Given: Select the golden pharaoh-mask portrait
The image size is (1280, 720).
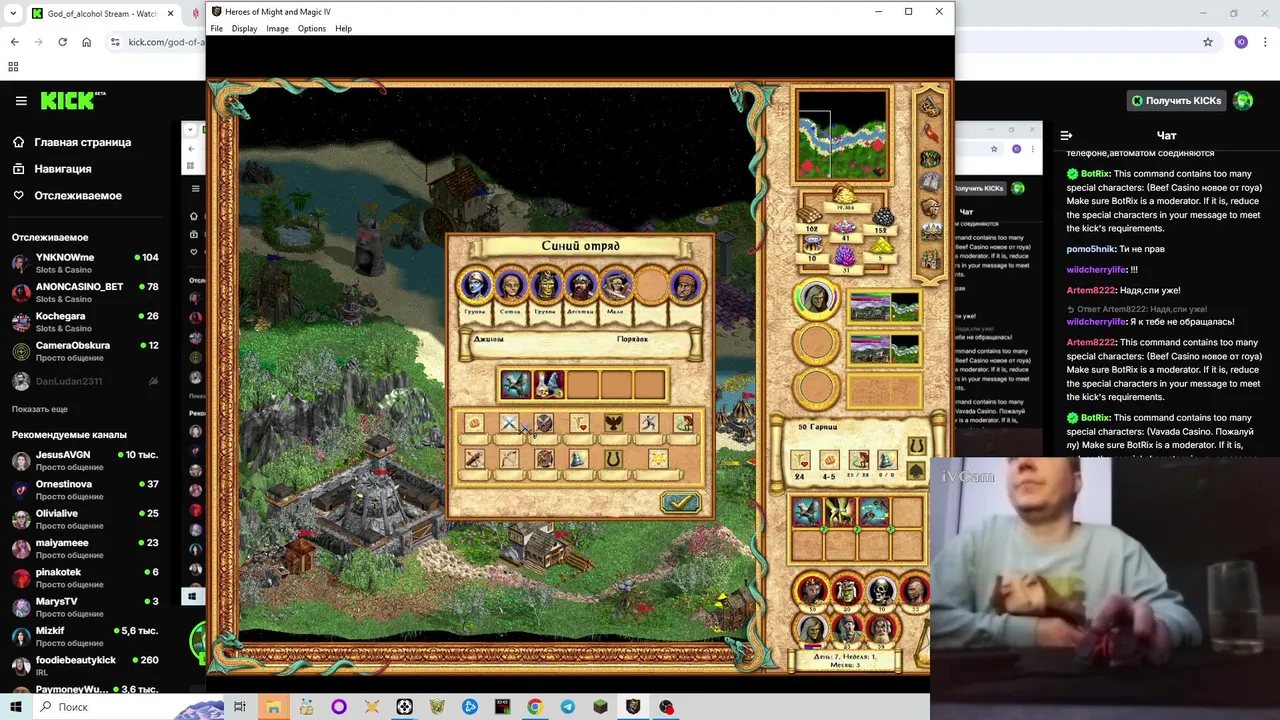Looking at the screenshot, I should (546, 285).
